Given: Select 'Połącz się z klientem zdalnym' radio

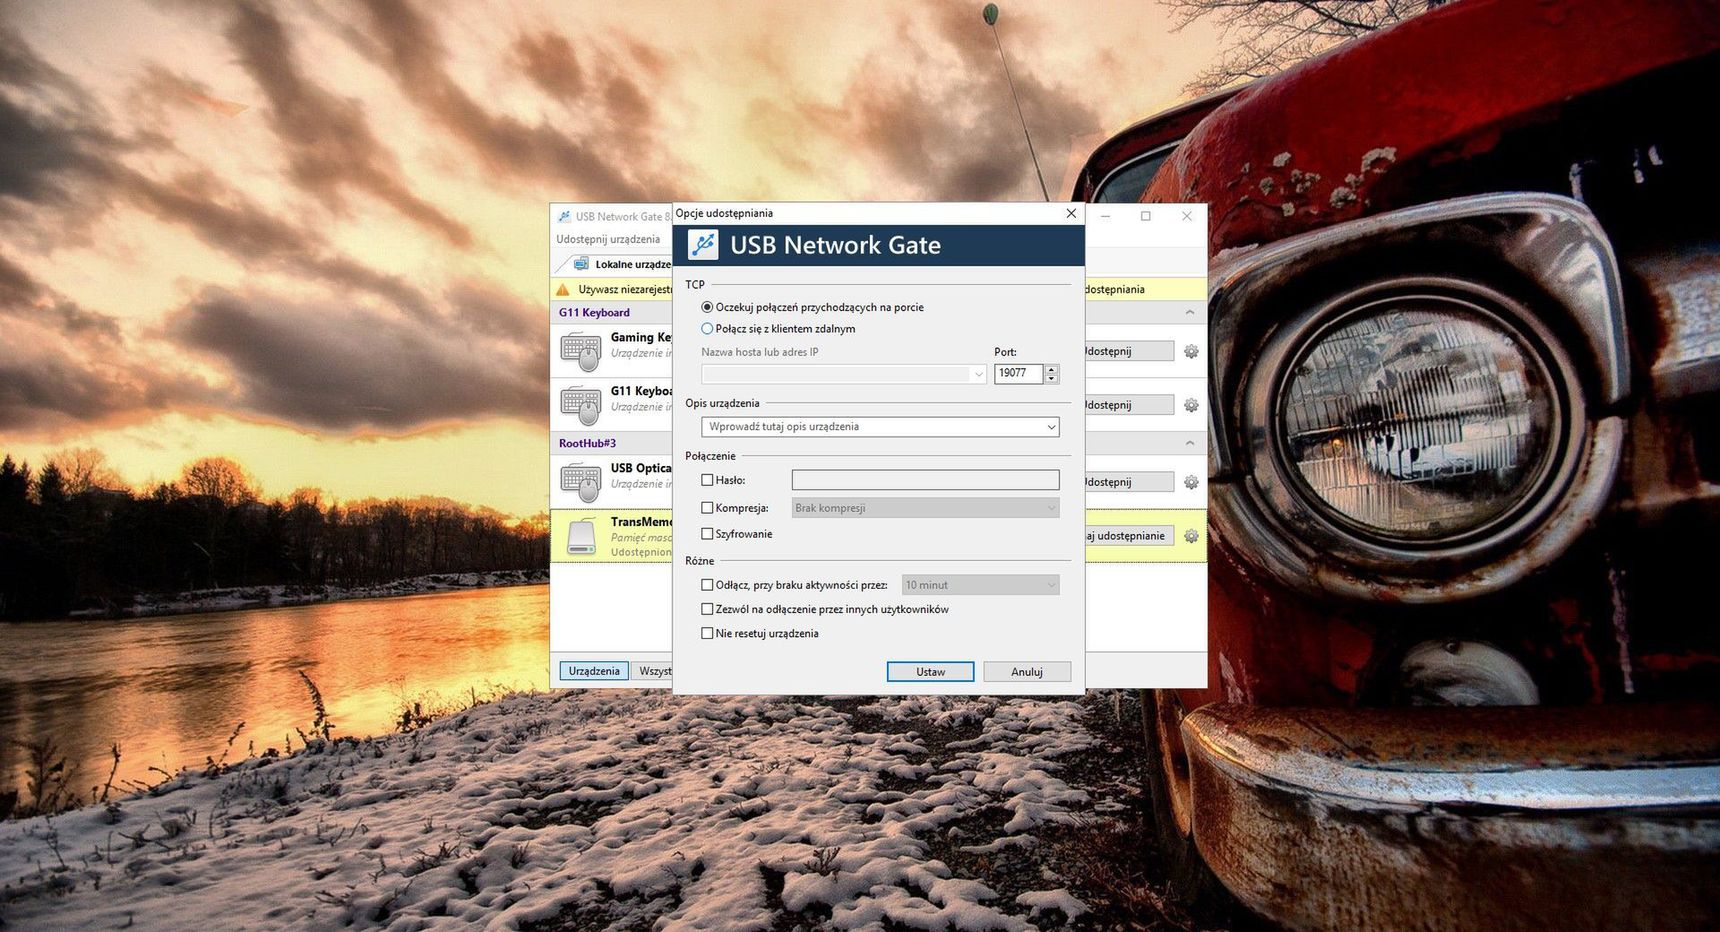Looking at the screenshot, I should click(x=707, y=329).
